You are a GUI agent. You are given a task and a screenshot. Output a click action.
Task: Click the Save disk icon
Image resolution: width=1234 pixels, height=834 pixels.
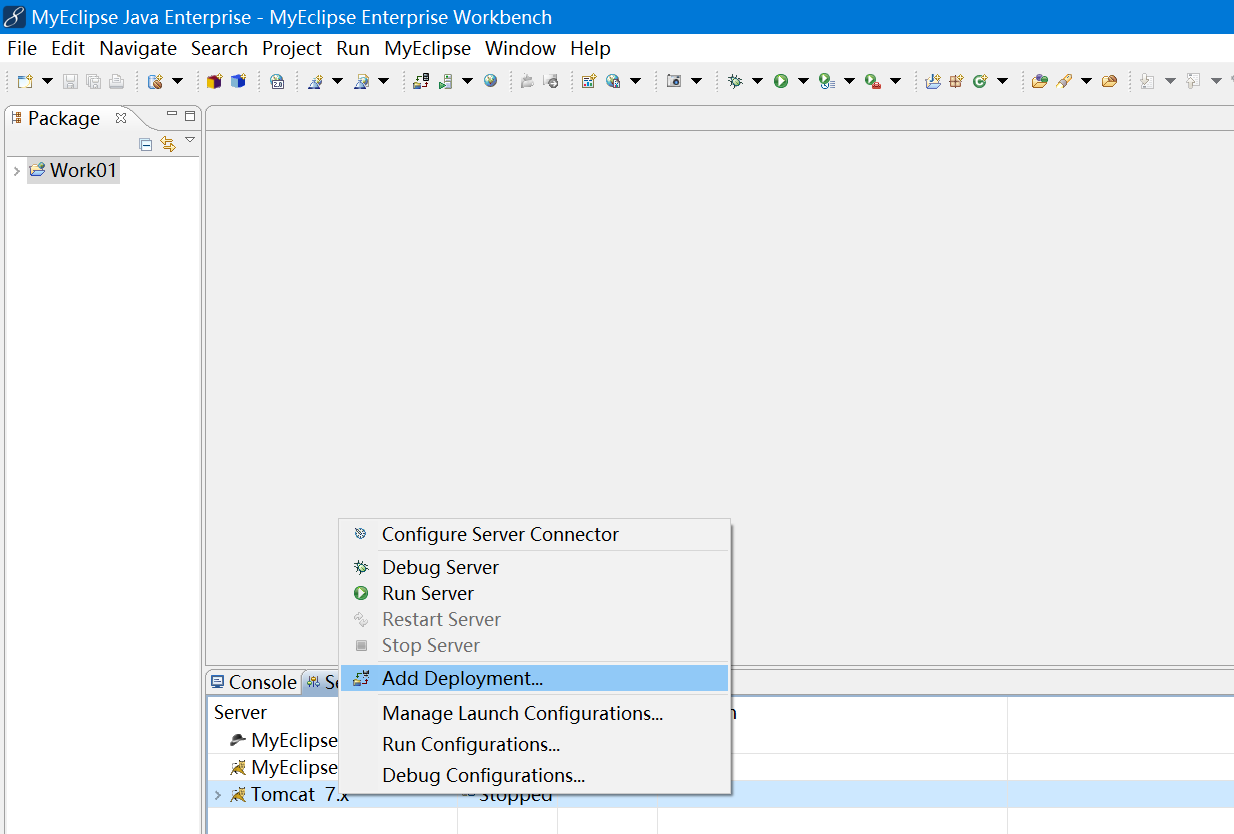click(x=71, y=81)
